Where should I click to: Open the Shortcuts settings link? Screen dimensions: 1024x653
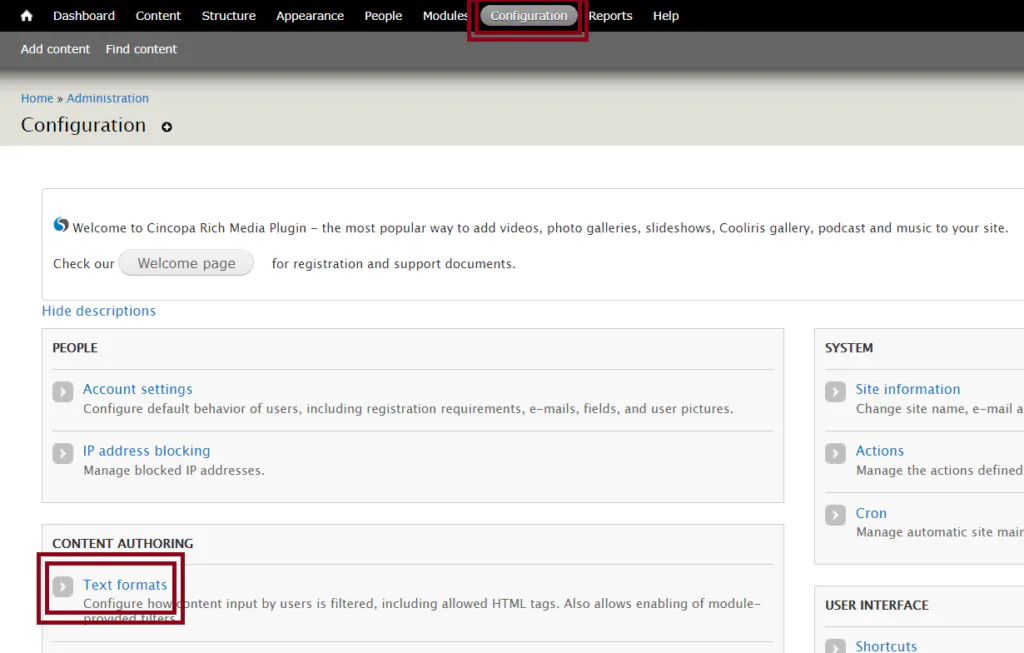886,646
